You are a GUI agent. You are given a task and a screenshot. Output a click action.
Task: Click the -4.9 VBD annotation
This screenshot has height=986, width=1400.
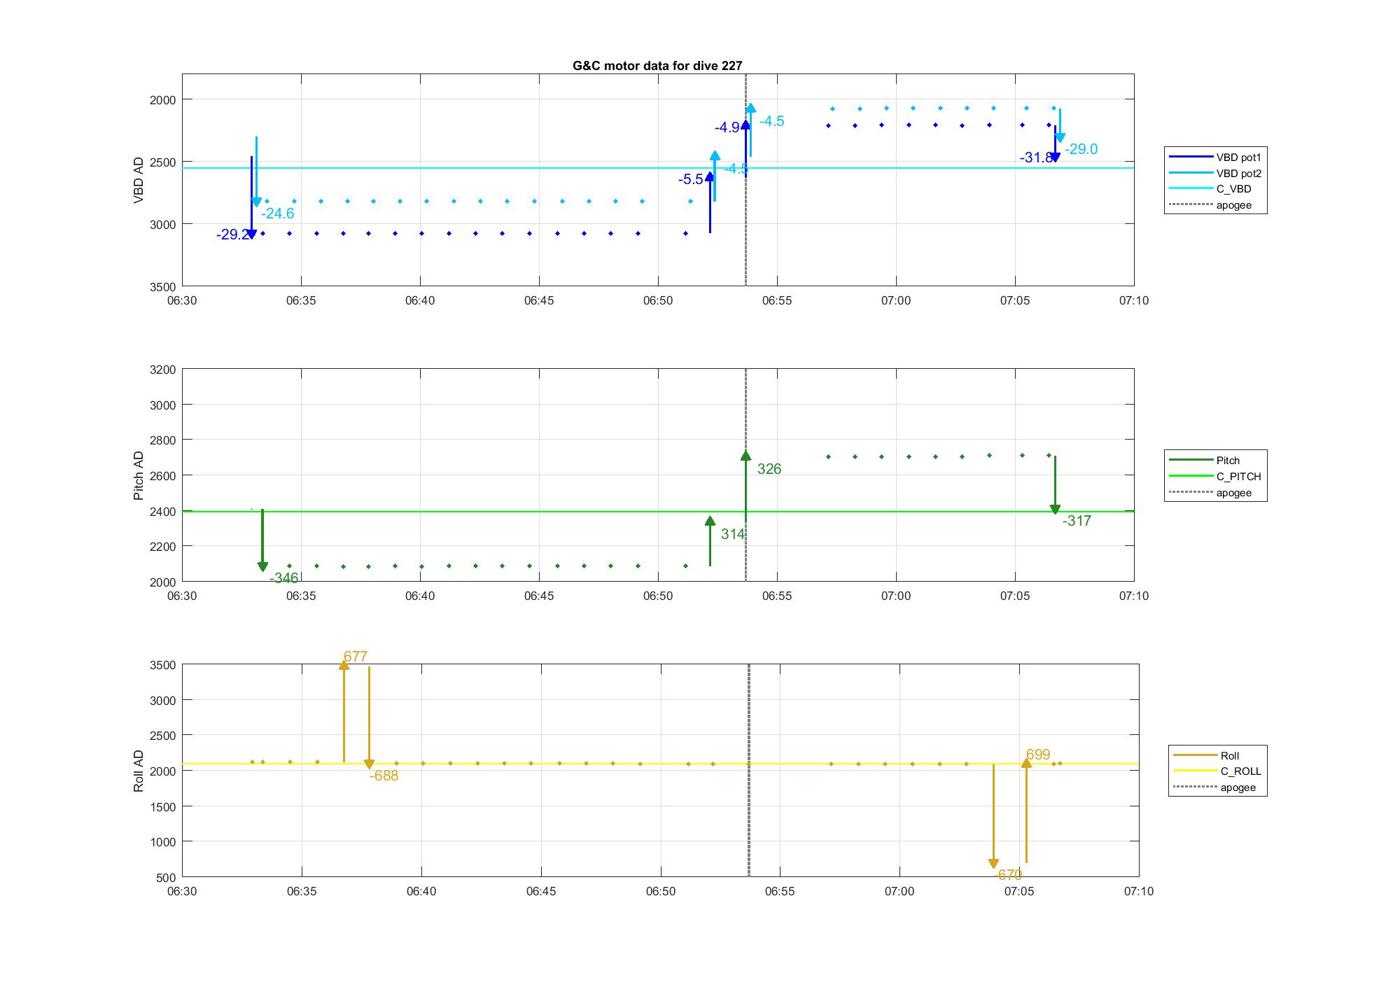727,127
